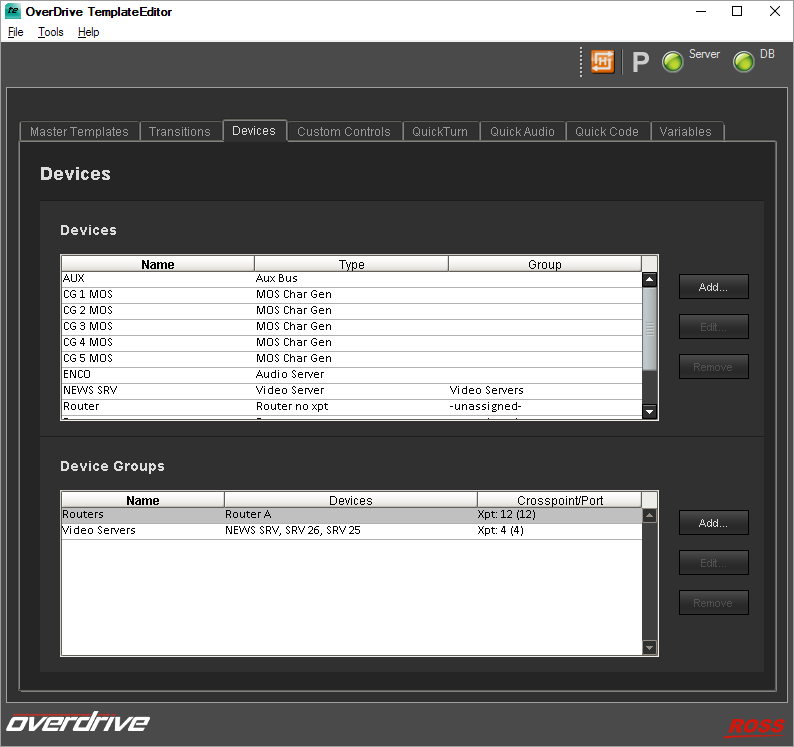The image size is (794, 747).
Task: Click the OverDrive app icon in title bar
Action: 12,12
